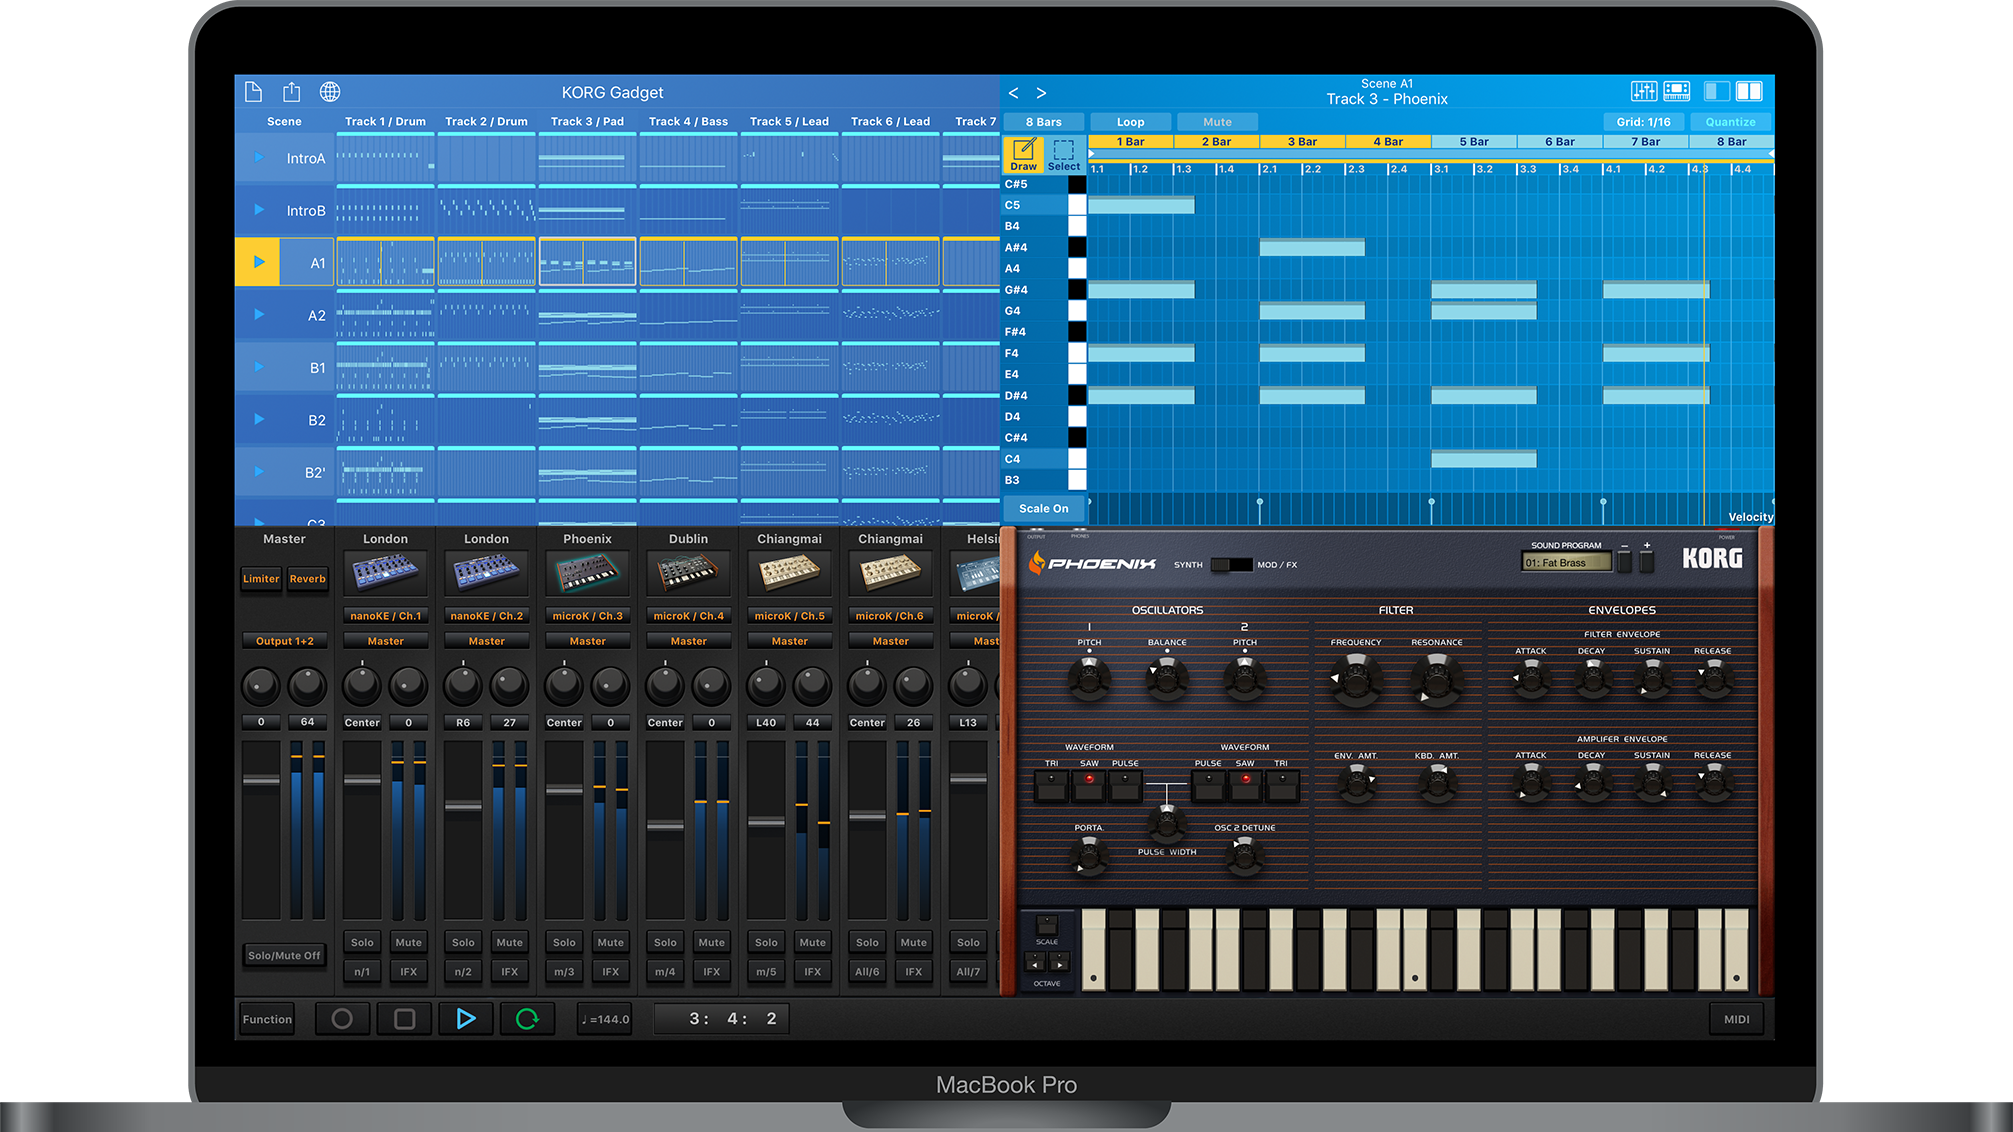The width and height of the screenshot is (2013, 1132).
Task: Play the B2 scene
Action: click(259, 419)
